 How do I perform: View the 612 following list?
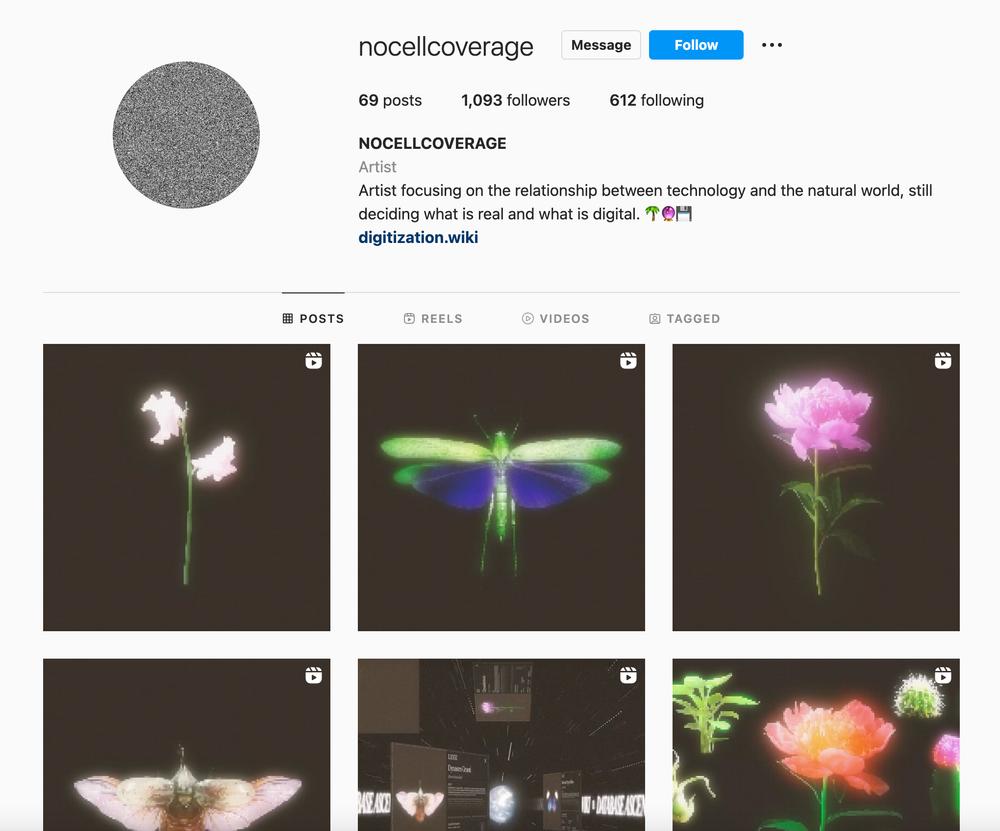click(x=656, y=100)
